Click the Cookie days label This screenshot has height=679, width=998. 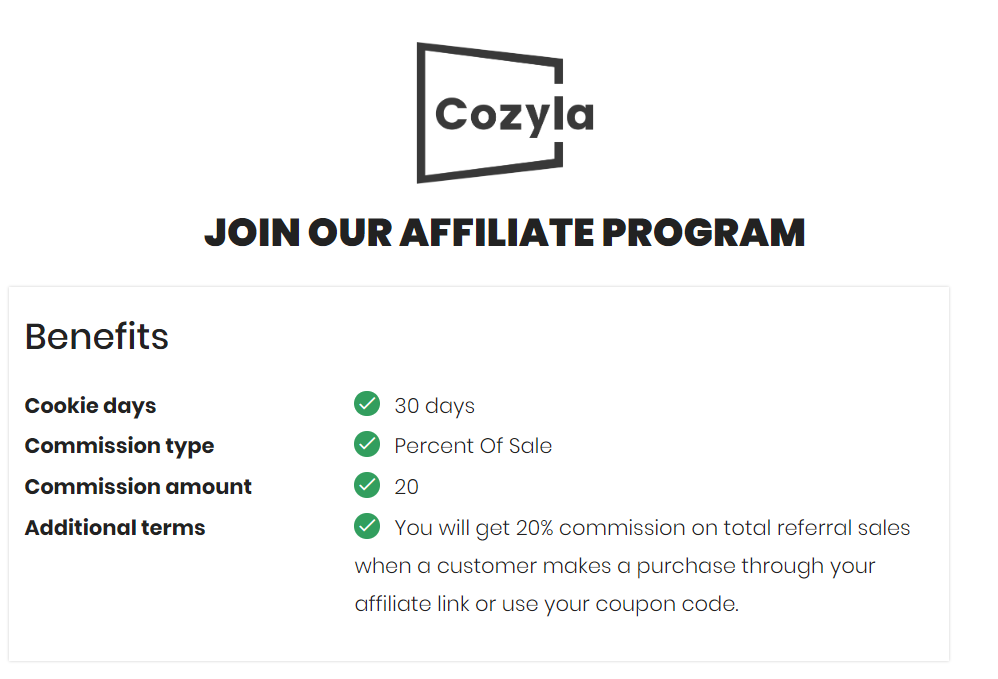90,406
